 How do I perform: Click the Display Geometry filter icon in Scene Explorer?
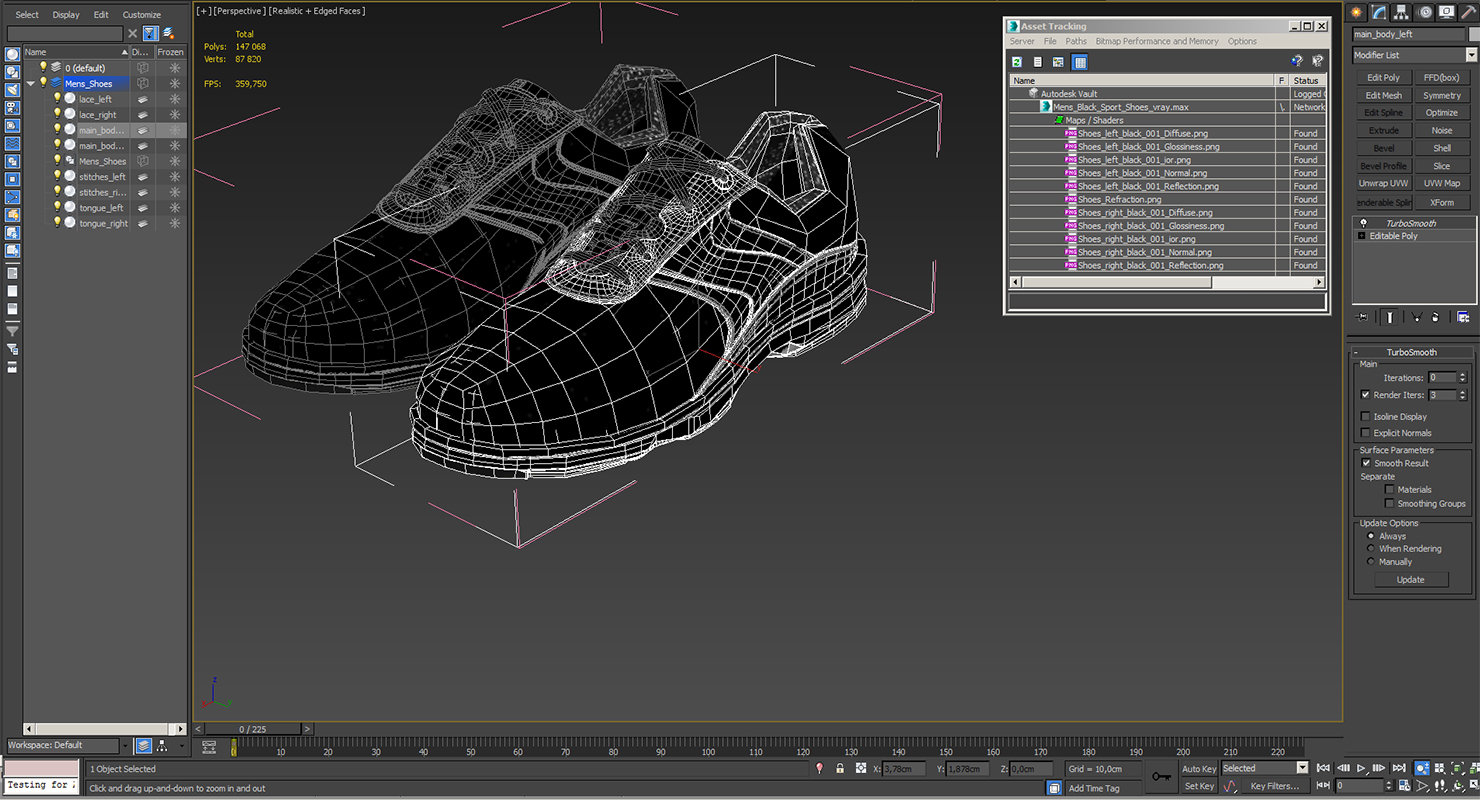point(12,55)
